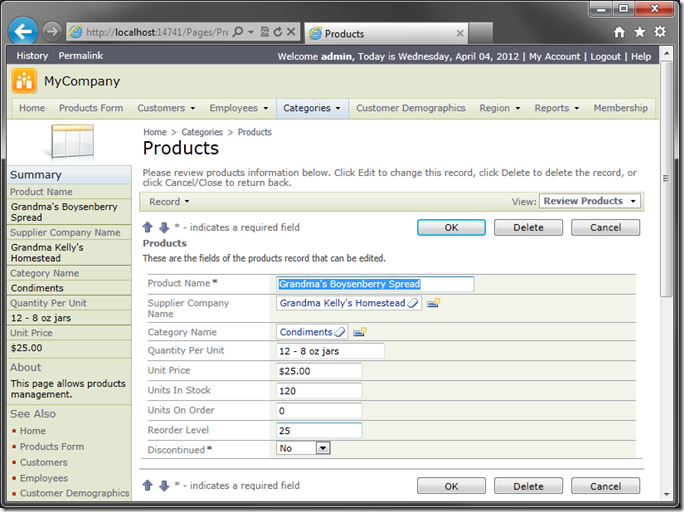Click the page vertical scrollbar thumb
This screenshot has height=512, width=684.
tap(666, 178)
